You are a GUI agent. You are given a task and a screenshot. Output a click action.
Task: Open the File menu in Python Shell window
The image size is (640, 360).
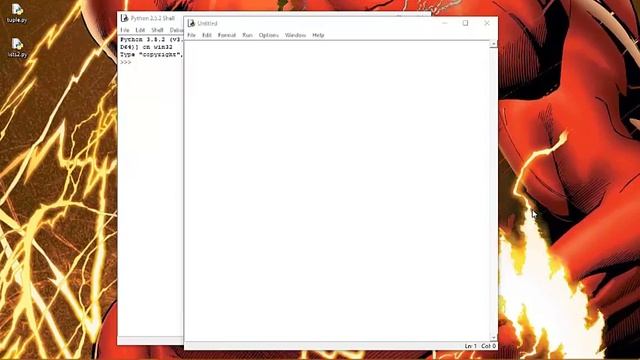(125, 30)
